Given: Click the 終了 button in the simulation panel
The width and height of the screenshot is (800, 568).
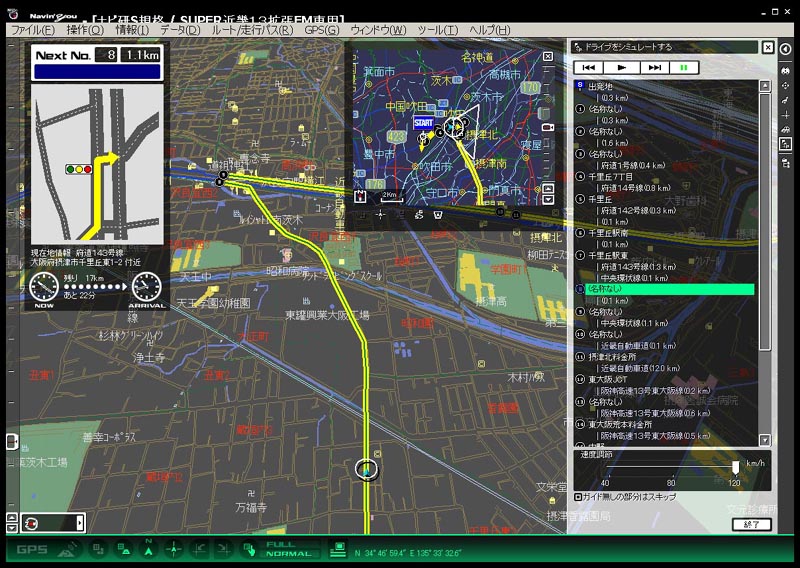Looking at the screenshot, I should coord(752,524).
